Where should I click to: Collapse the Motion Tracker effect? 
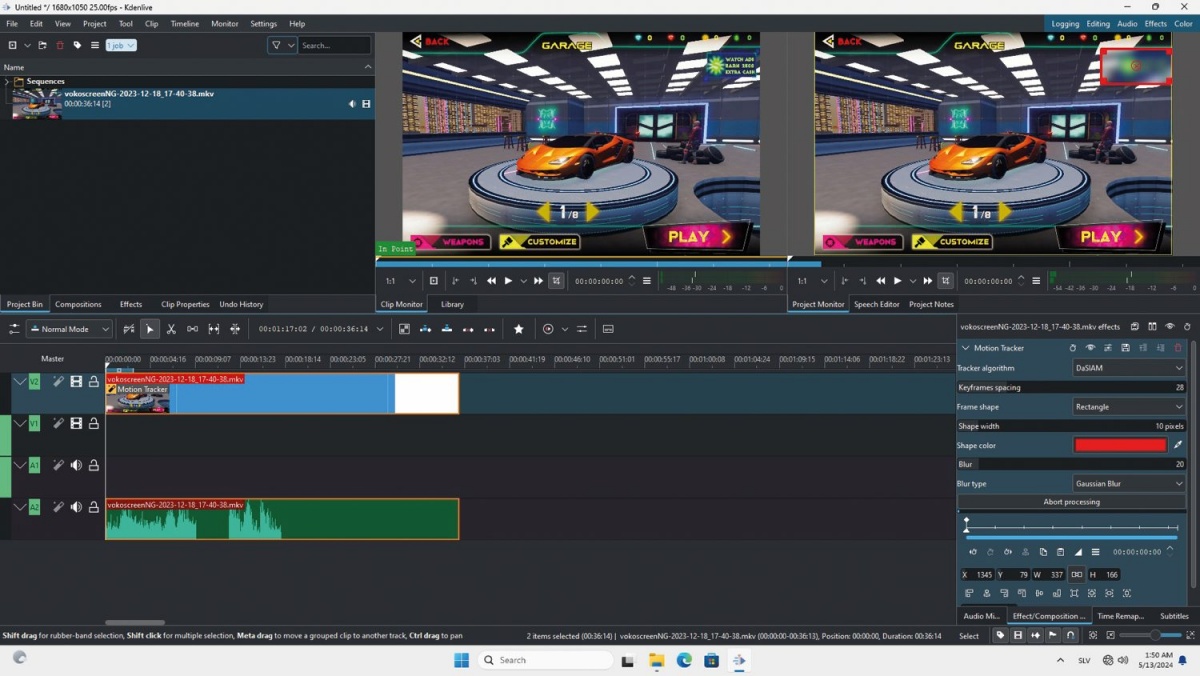point(965,348)
